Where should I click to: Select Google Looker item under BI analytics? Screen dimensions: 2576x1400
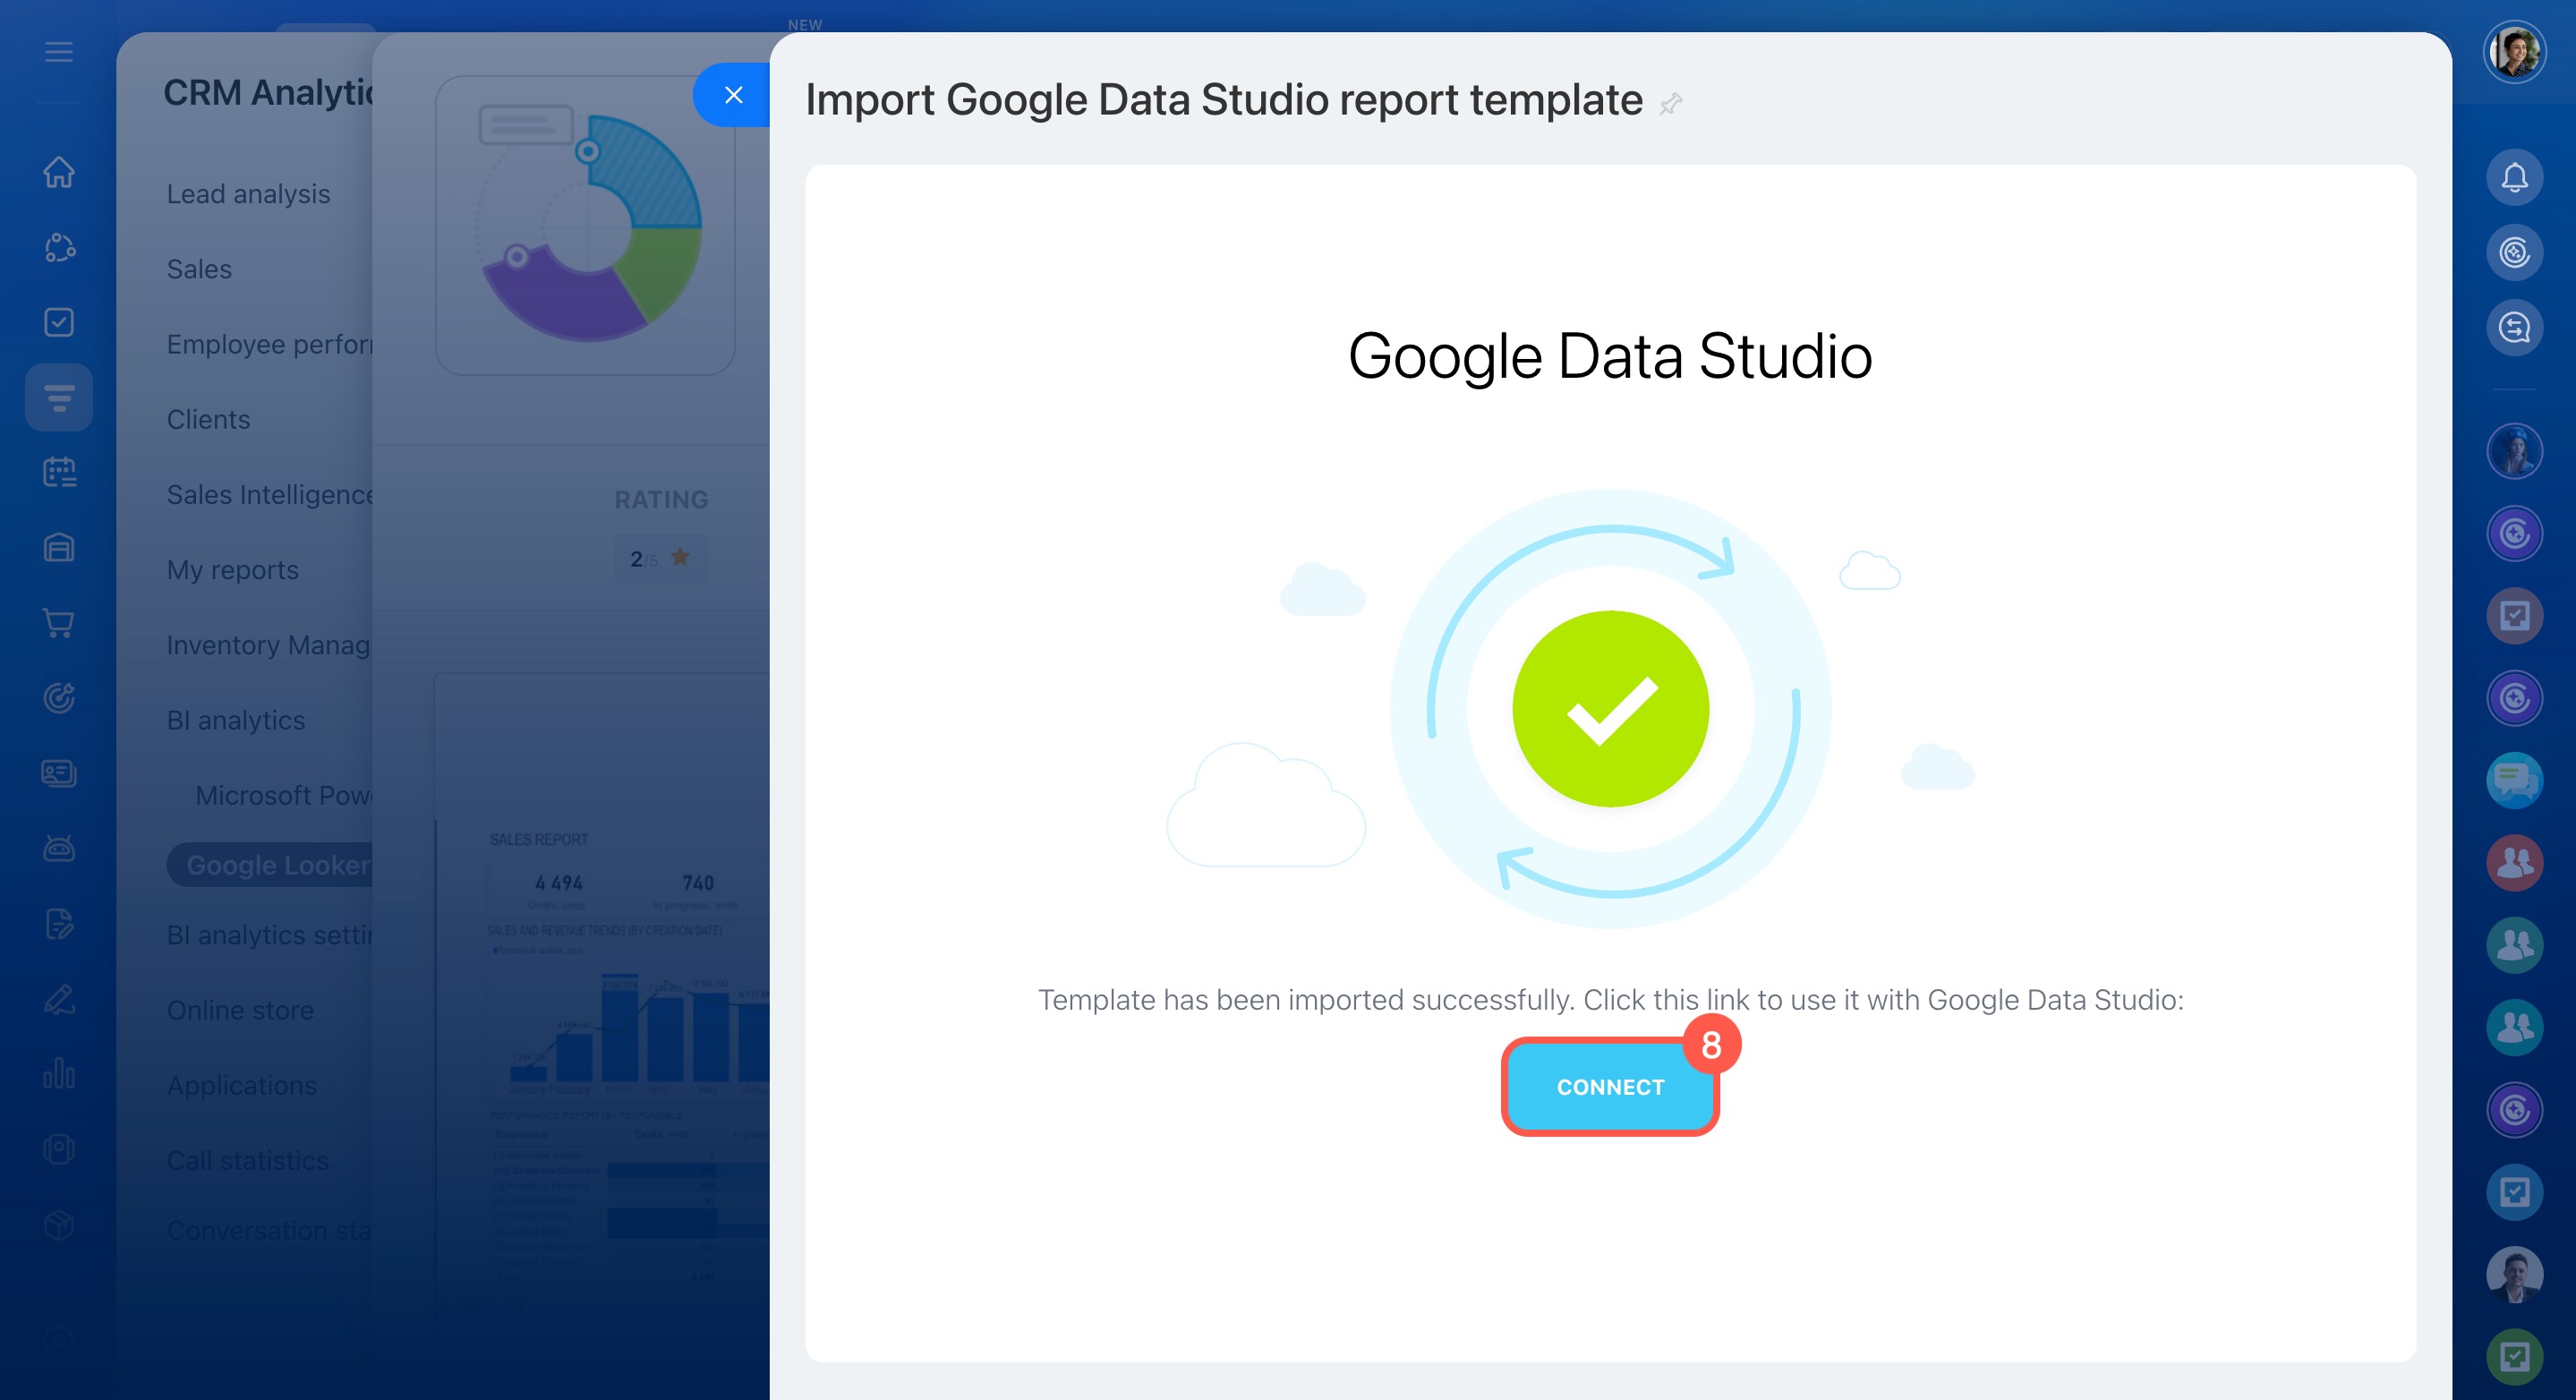[277, 865]
